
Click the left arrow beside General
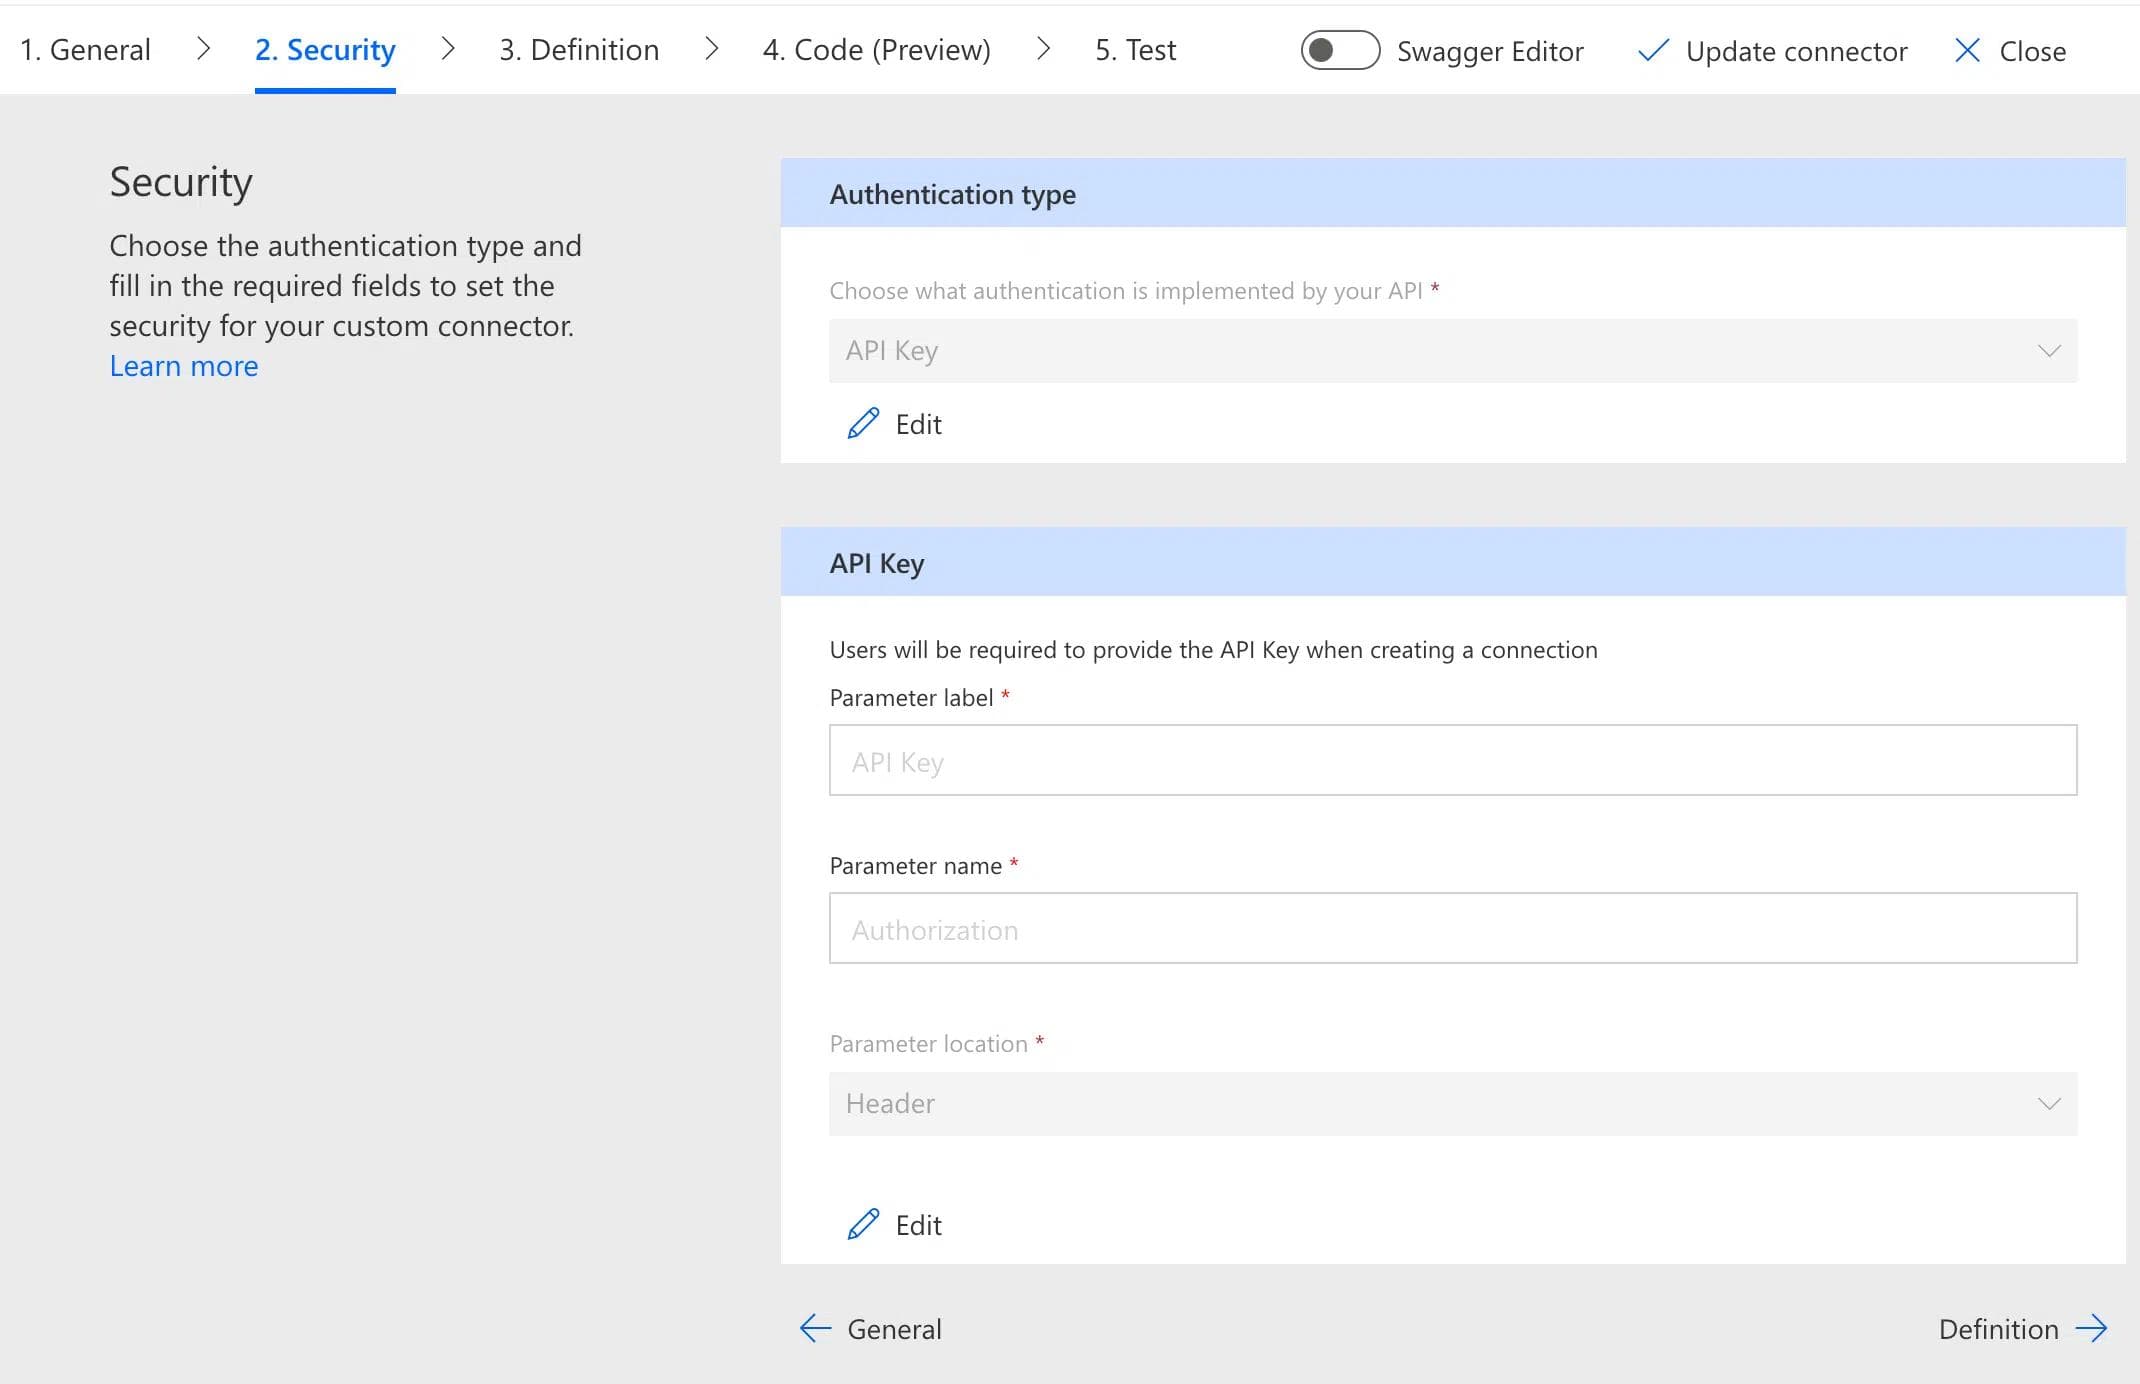coord(815,1329)
